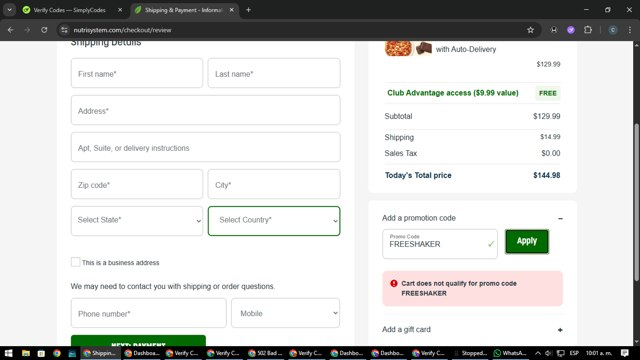Screen dimensions: 640x360
Task: Close the Shipping & Payment tab
Action: click(231, 10)
